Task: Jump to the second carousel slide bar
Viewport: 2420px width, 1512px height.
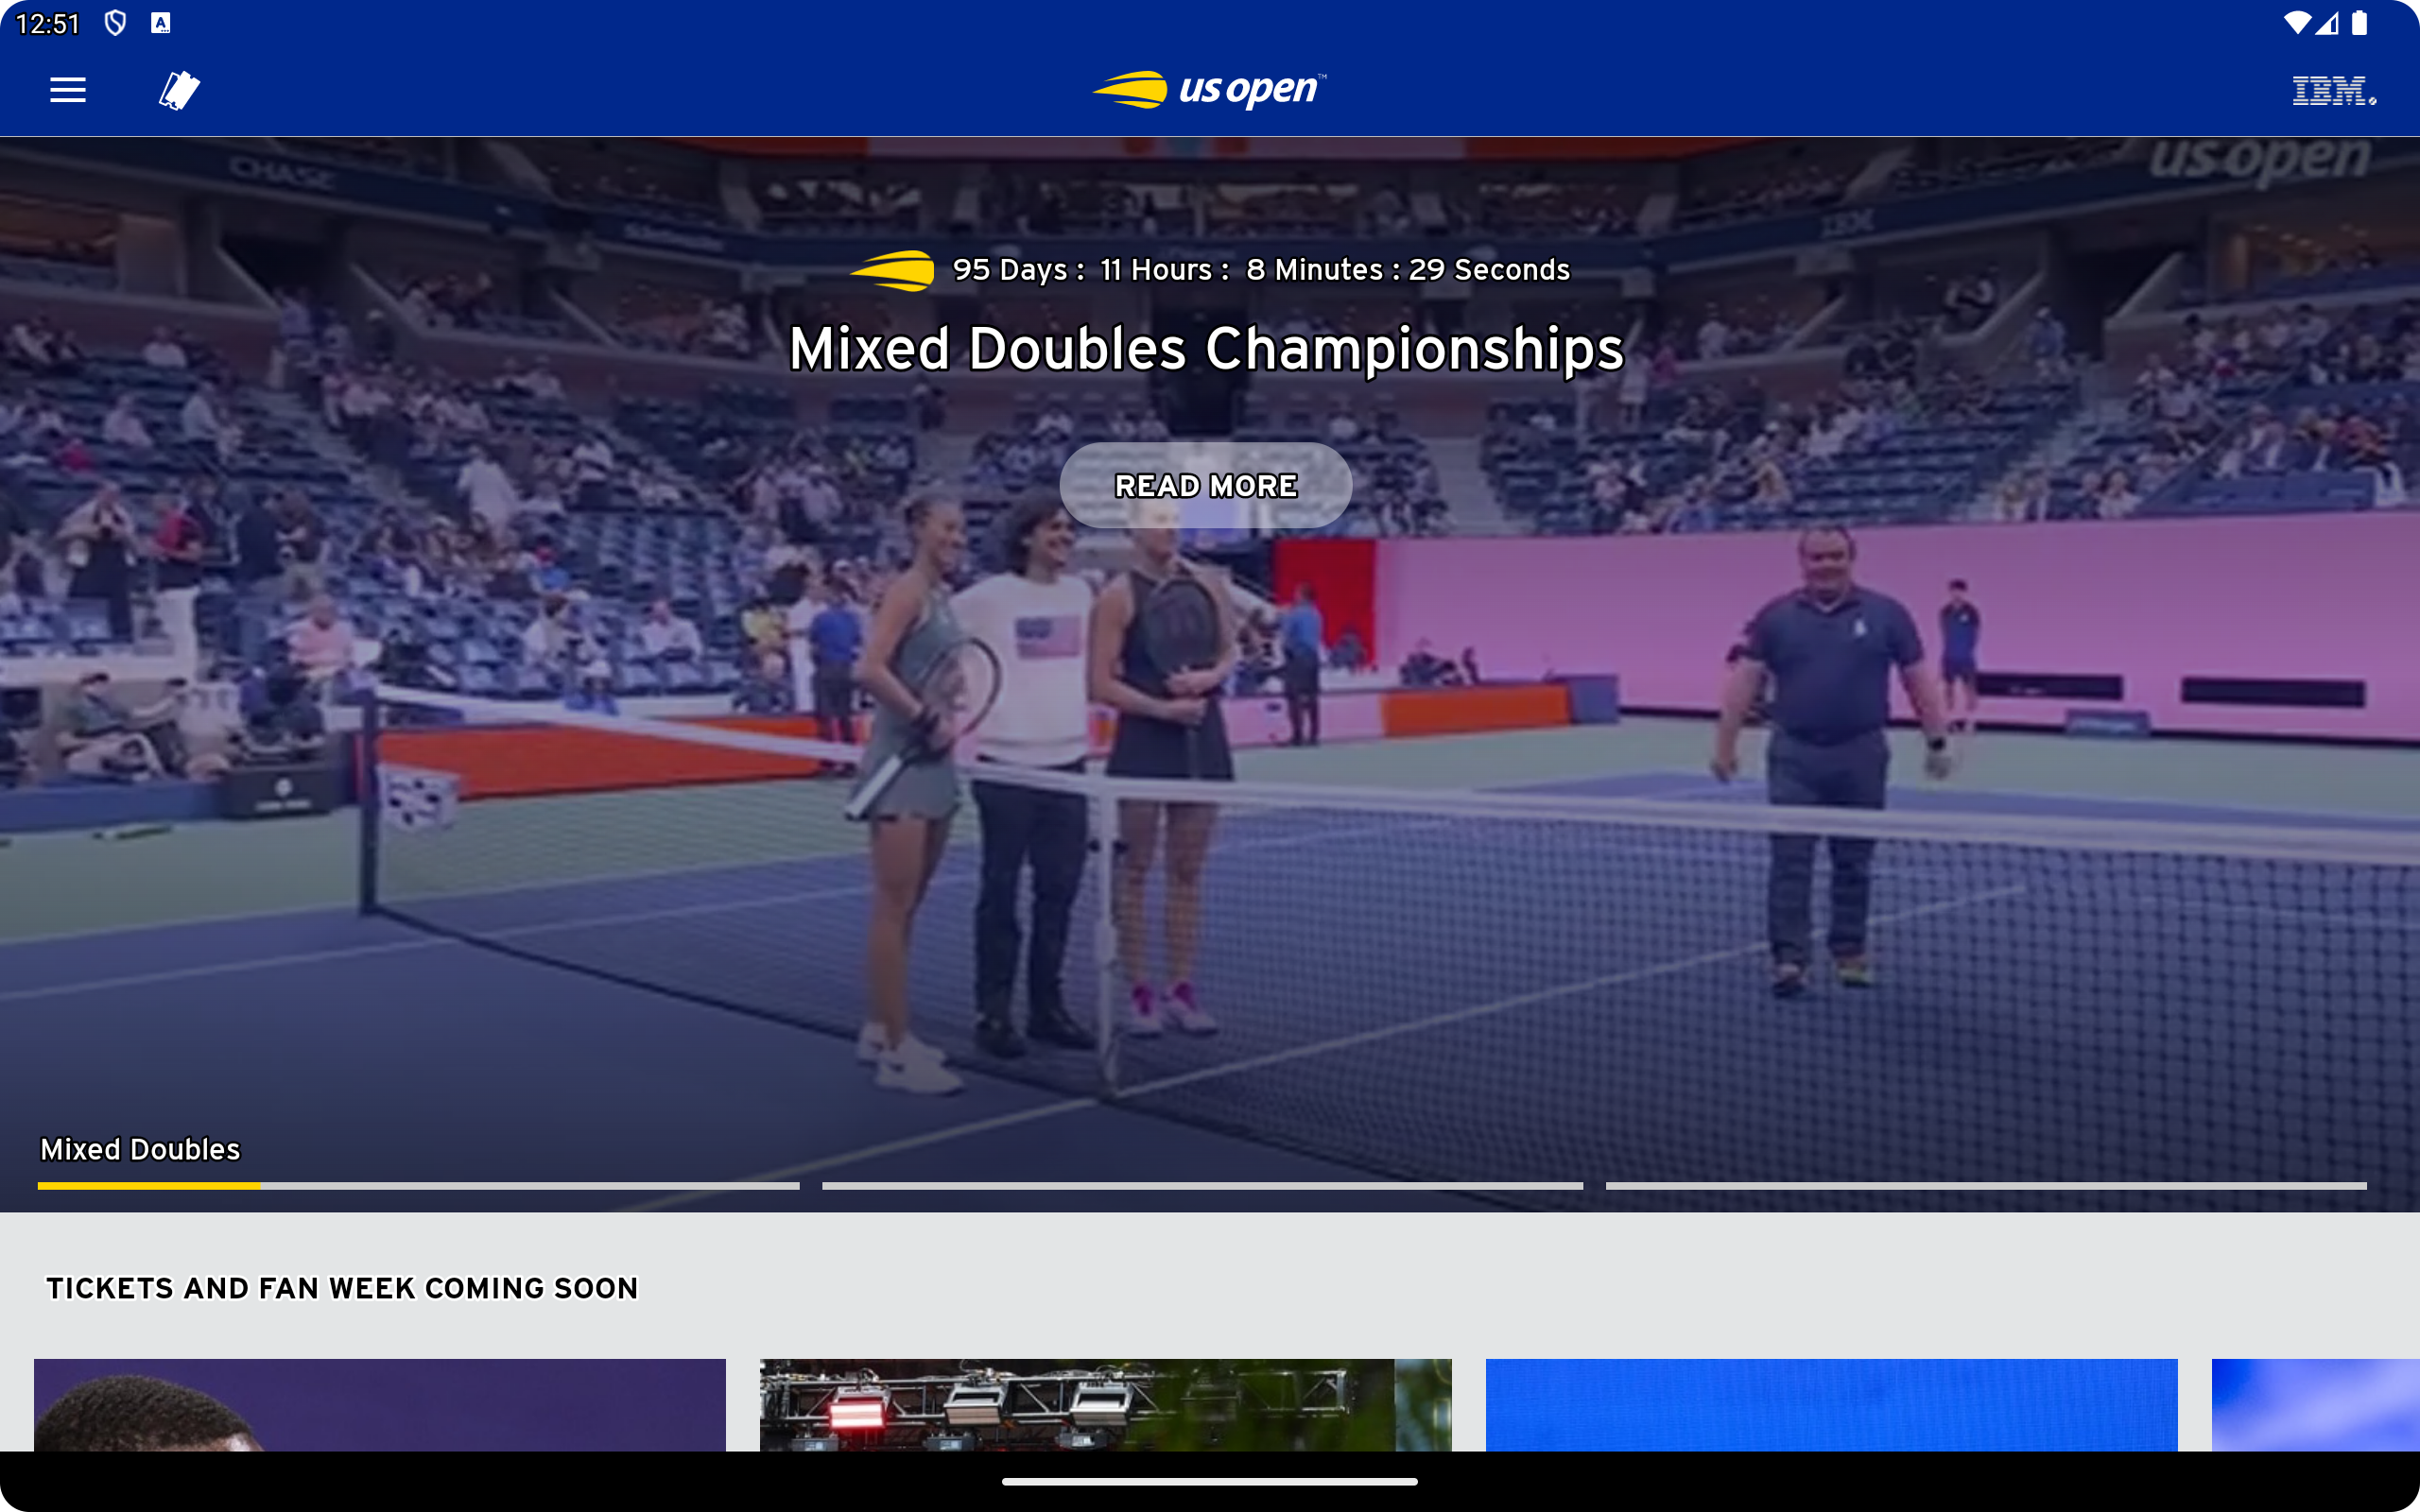Action: (x=1202, y=1186)
